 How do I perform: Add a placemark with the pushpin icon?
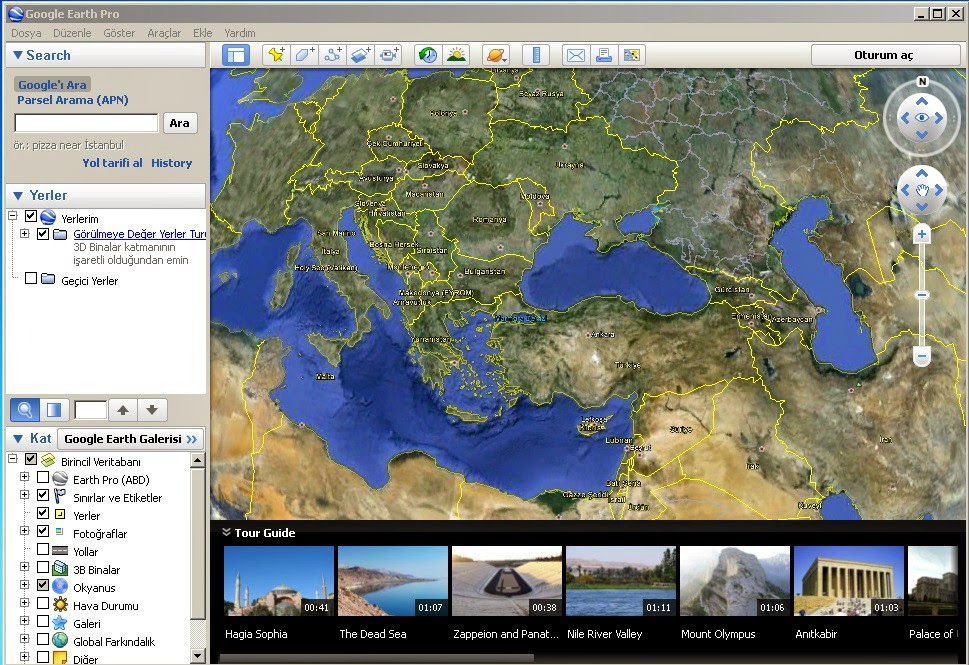(276, 55)
